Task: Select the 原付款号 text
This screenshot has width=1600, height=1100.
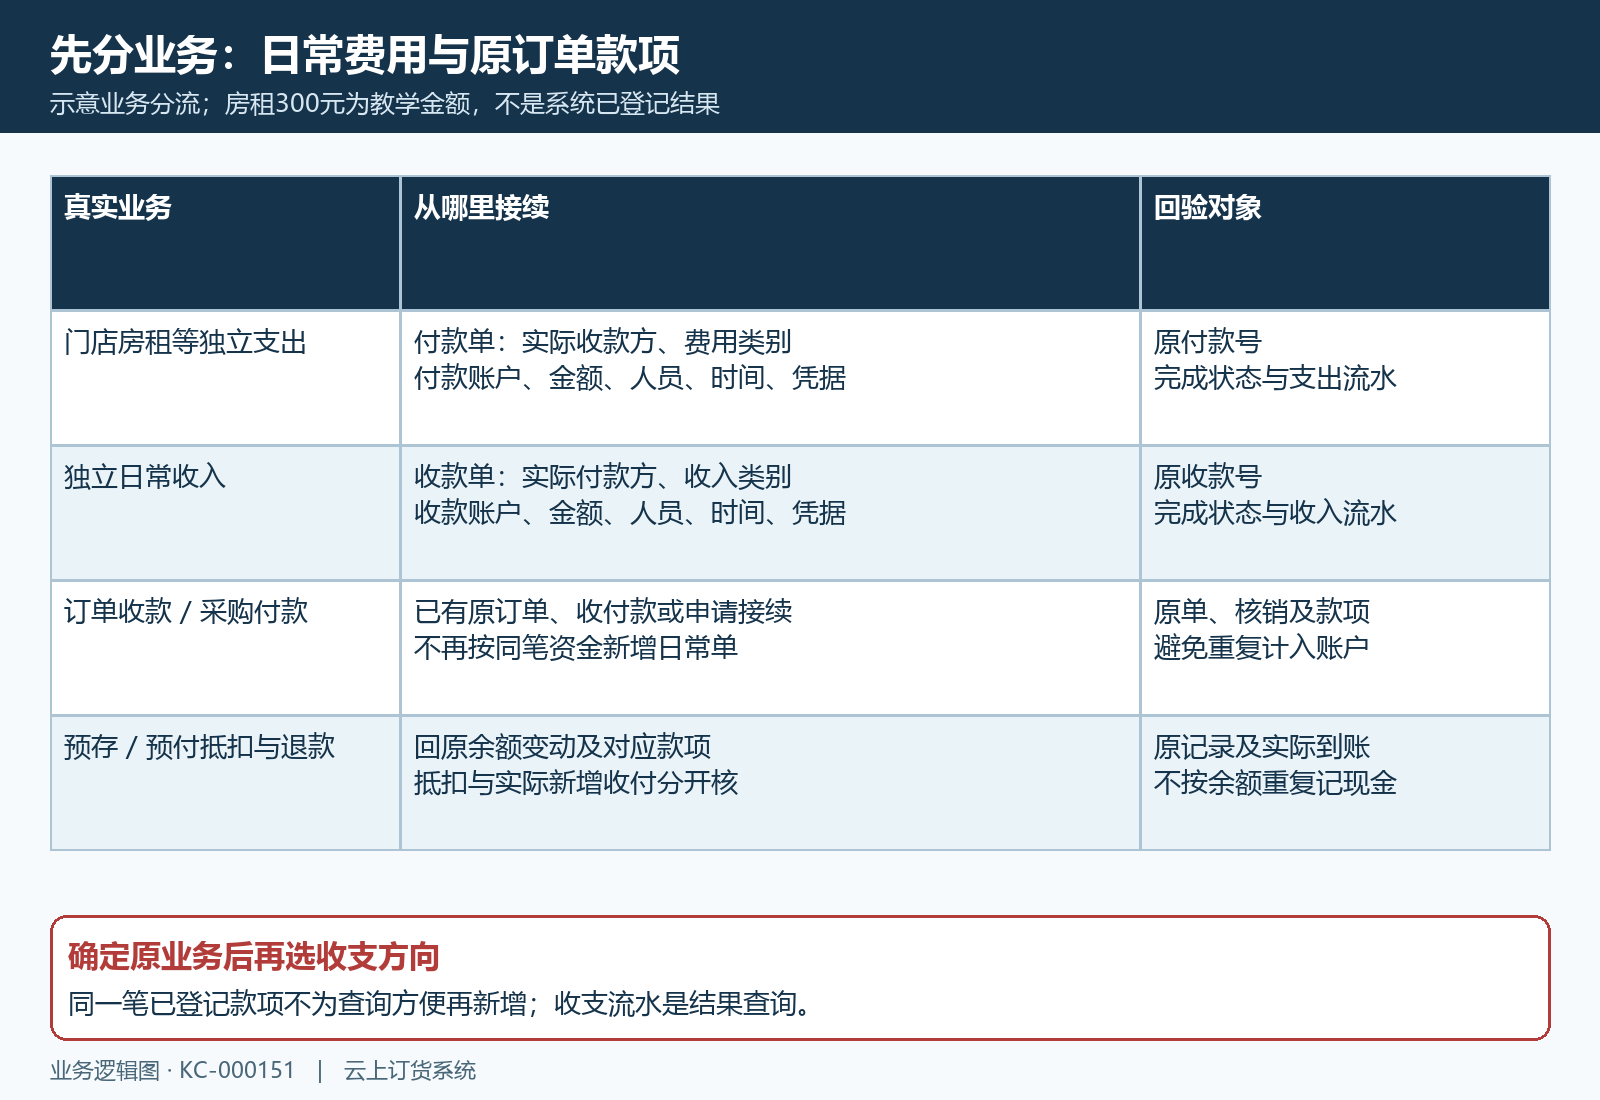Action: tap(1208, 342)
